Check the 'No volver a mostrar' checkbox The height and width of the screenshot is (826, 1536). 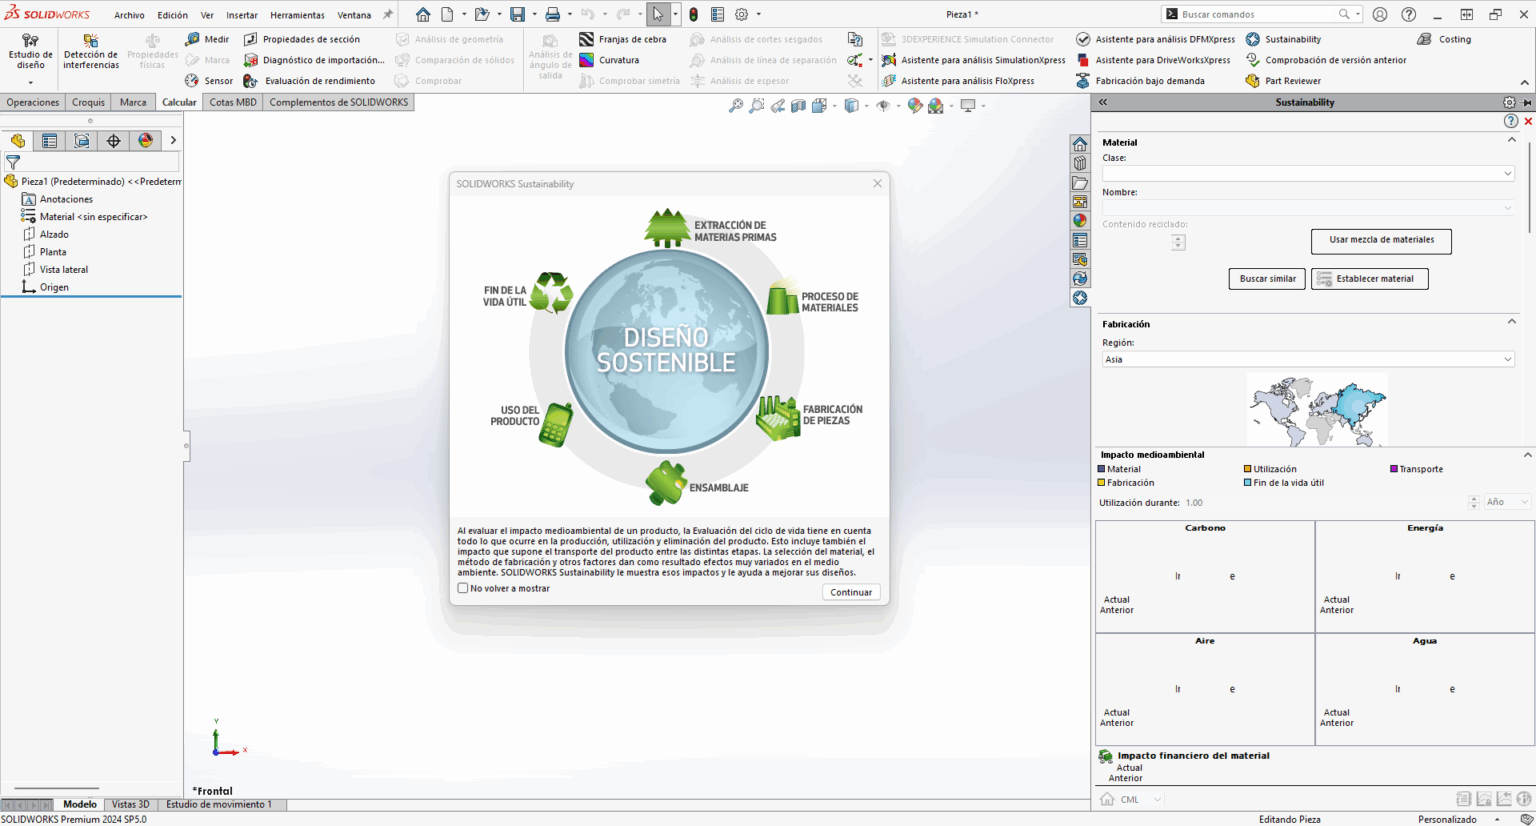[x=463, y=588]
